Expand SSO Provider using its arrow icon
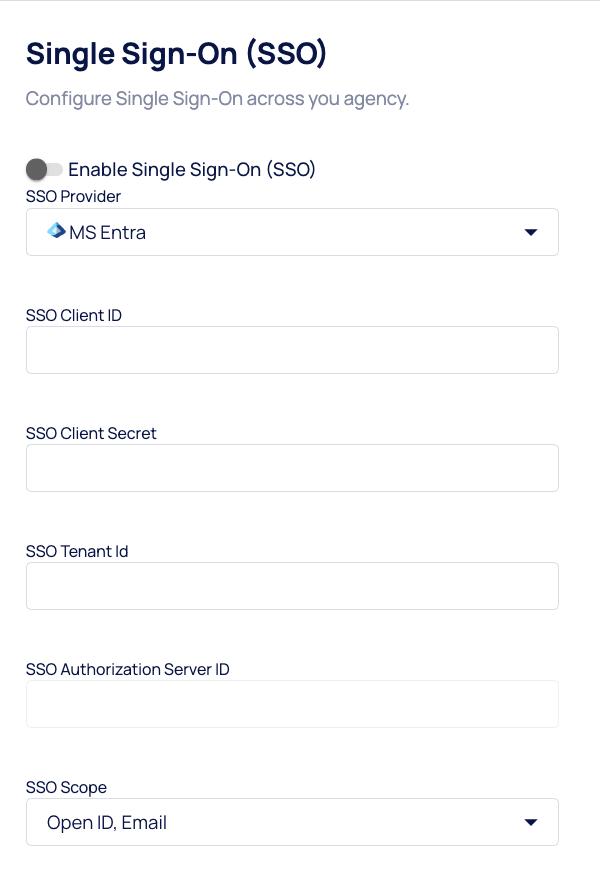 pos(531,233)
